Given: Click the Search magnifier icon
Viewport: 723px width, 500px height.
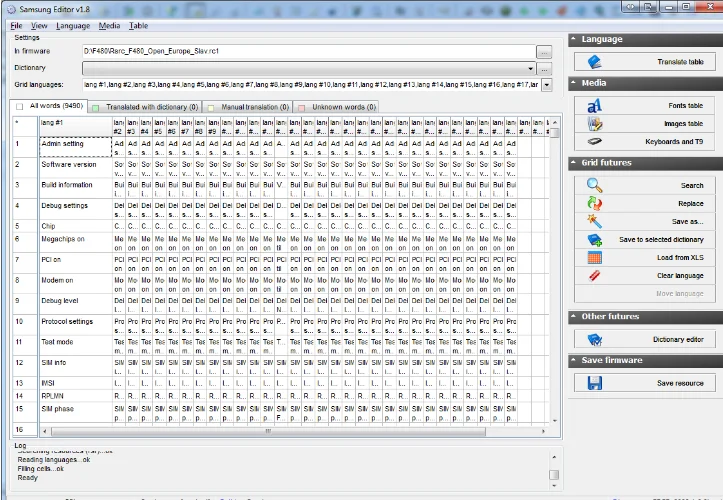Looking at the screenshot, I should click(594, 185).
